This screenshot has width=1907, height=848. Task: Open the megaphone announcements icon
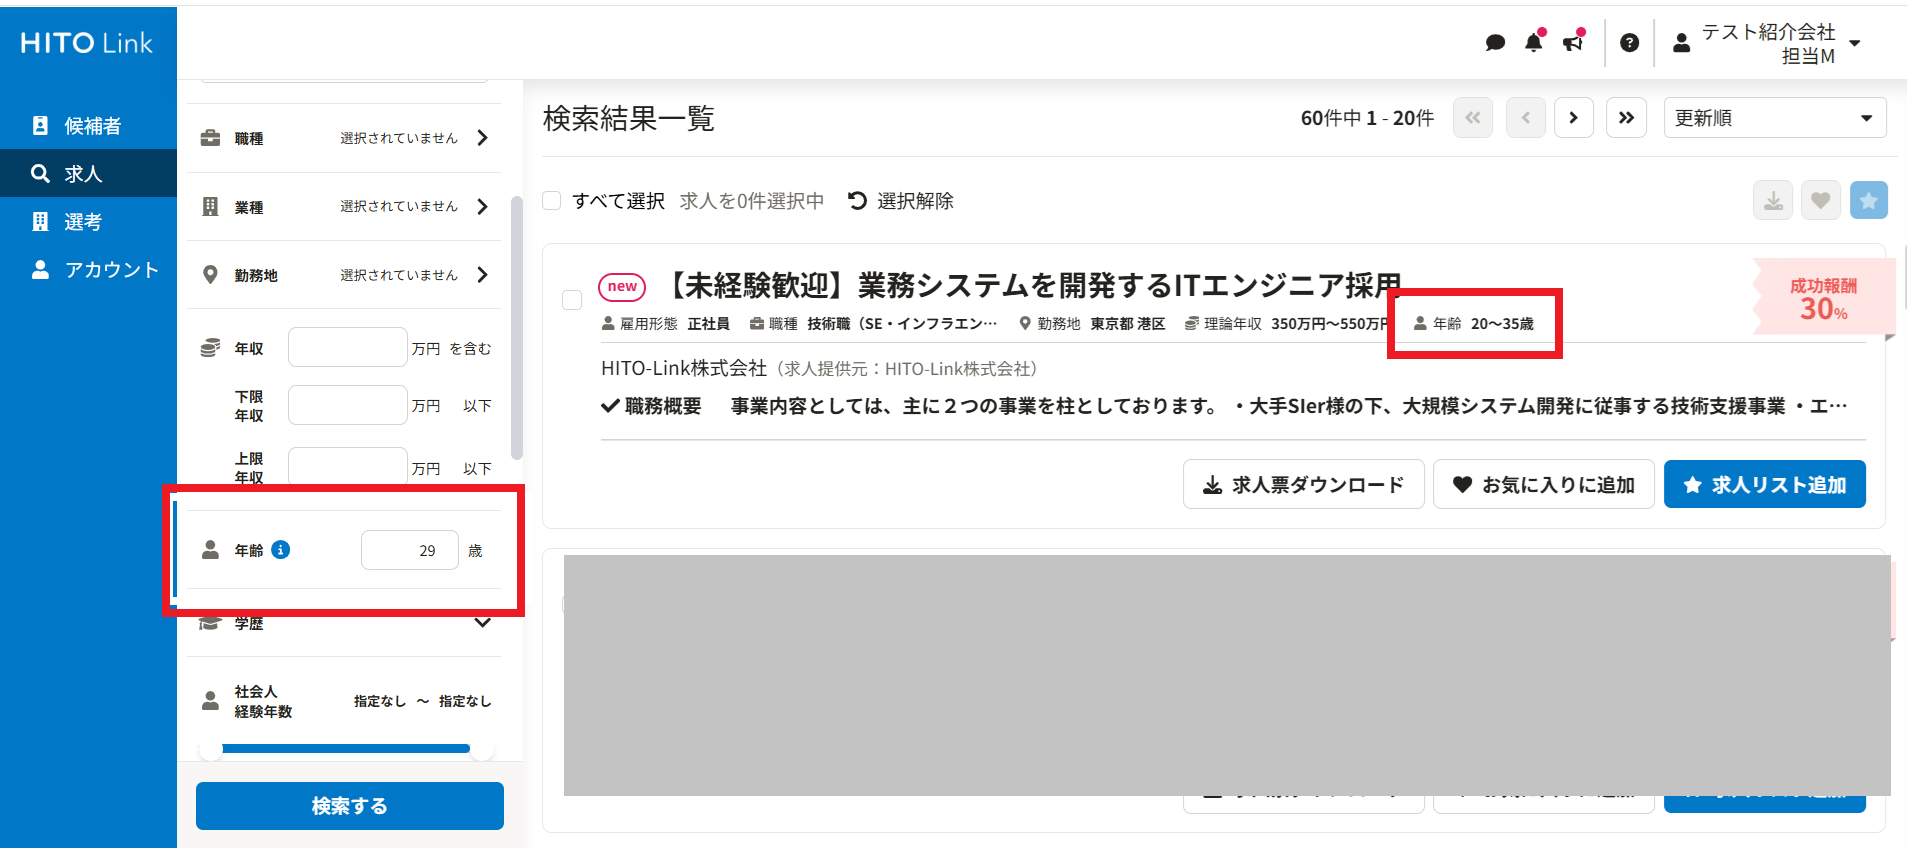(1573, 43)
